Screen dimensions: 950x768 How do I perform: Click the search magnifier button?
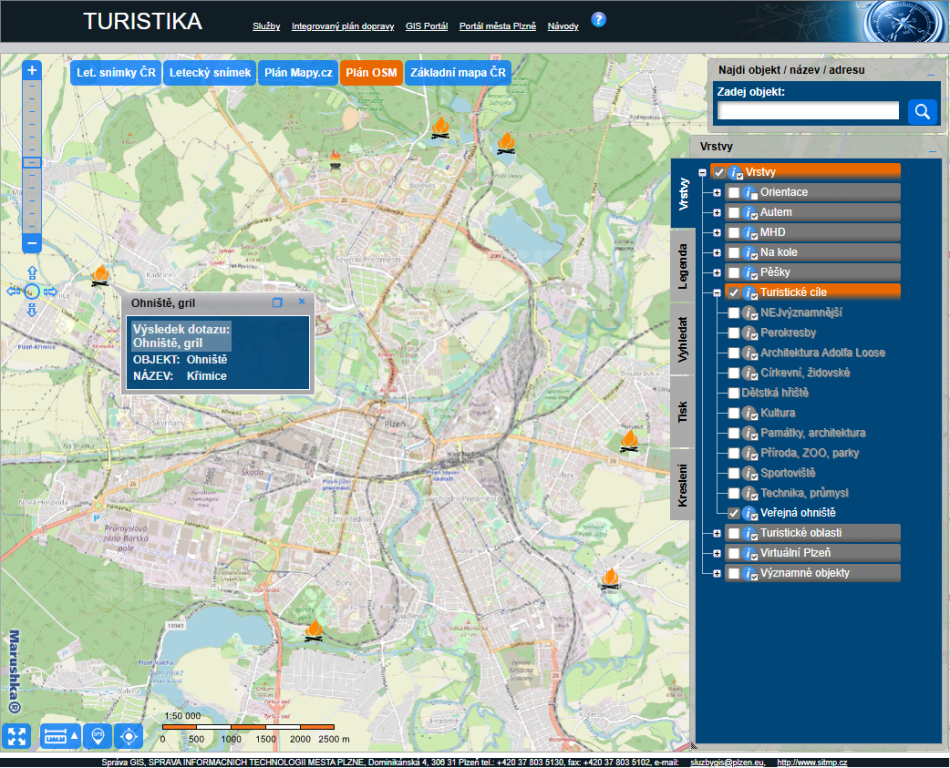tap(921, 111)
